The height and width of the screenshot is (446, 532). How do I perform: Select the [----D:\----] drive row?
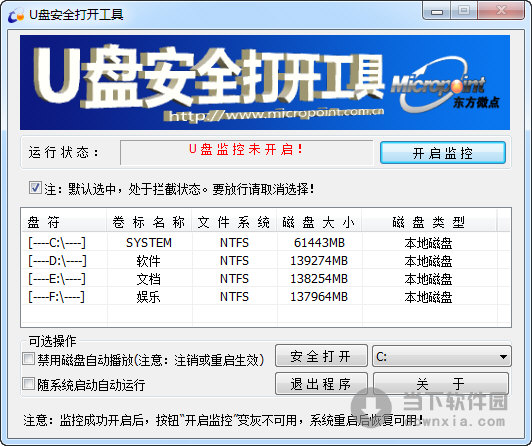point(266,261)
